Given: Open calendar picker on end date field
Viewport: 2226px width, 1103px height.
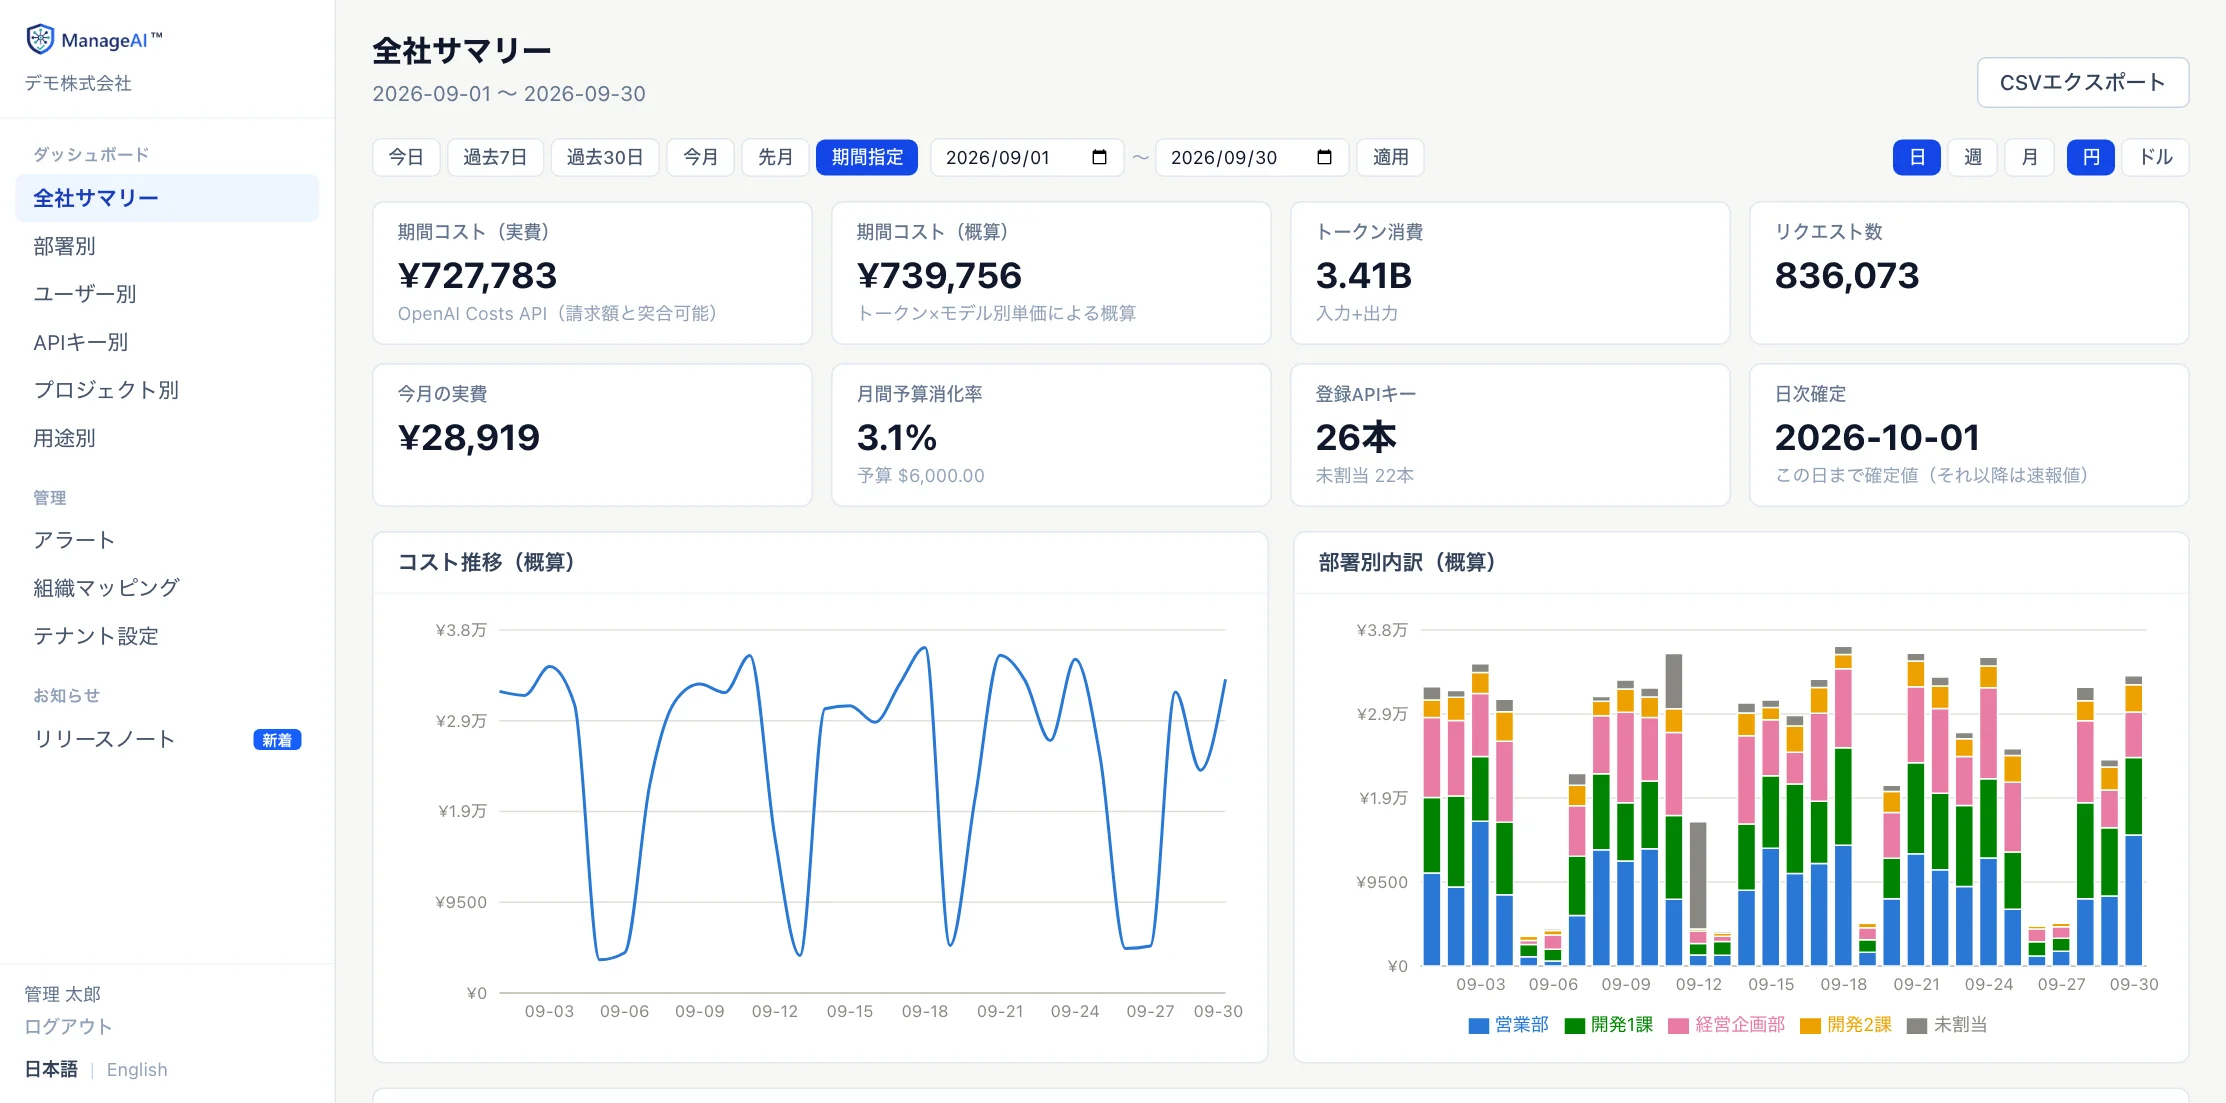Looking at the screenshot, I should pyautogui.click(x=1324, y=157).
